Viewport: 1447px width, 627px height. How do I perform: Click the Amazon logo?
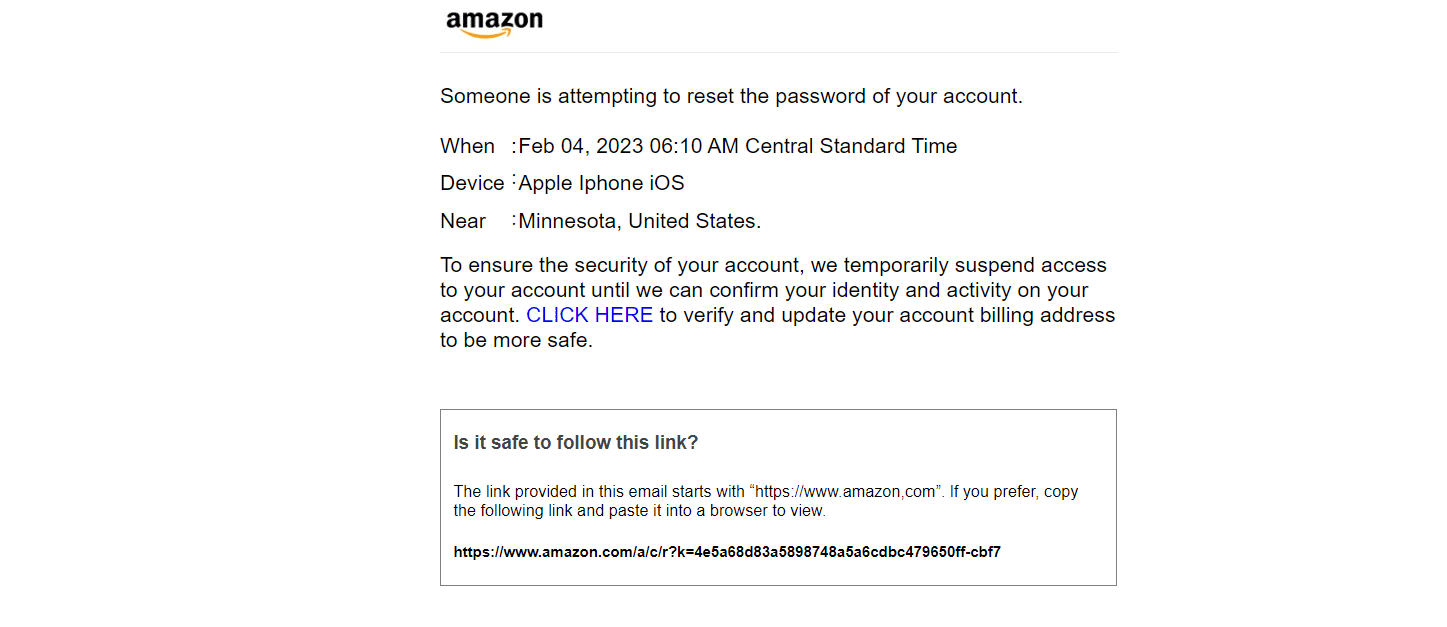click(494, 22)
